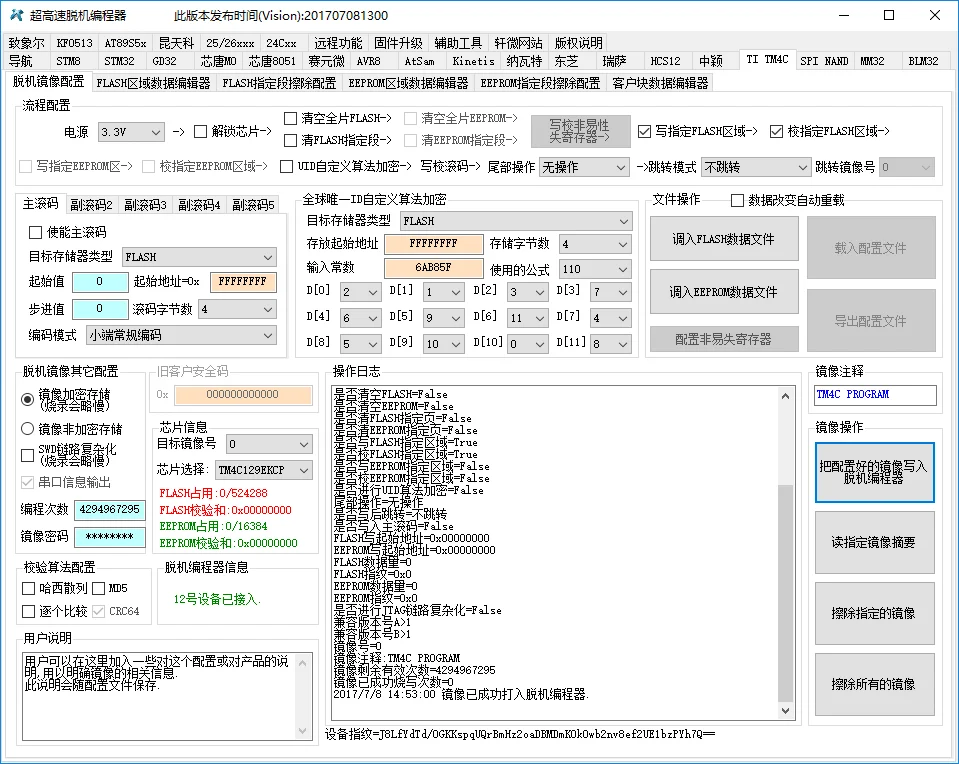959x764 pixels.
Task: Open the 存储字节数 dropdown
Action: coord(596,244)
